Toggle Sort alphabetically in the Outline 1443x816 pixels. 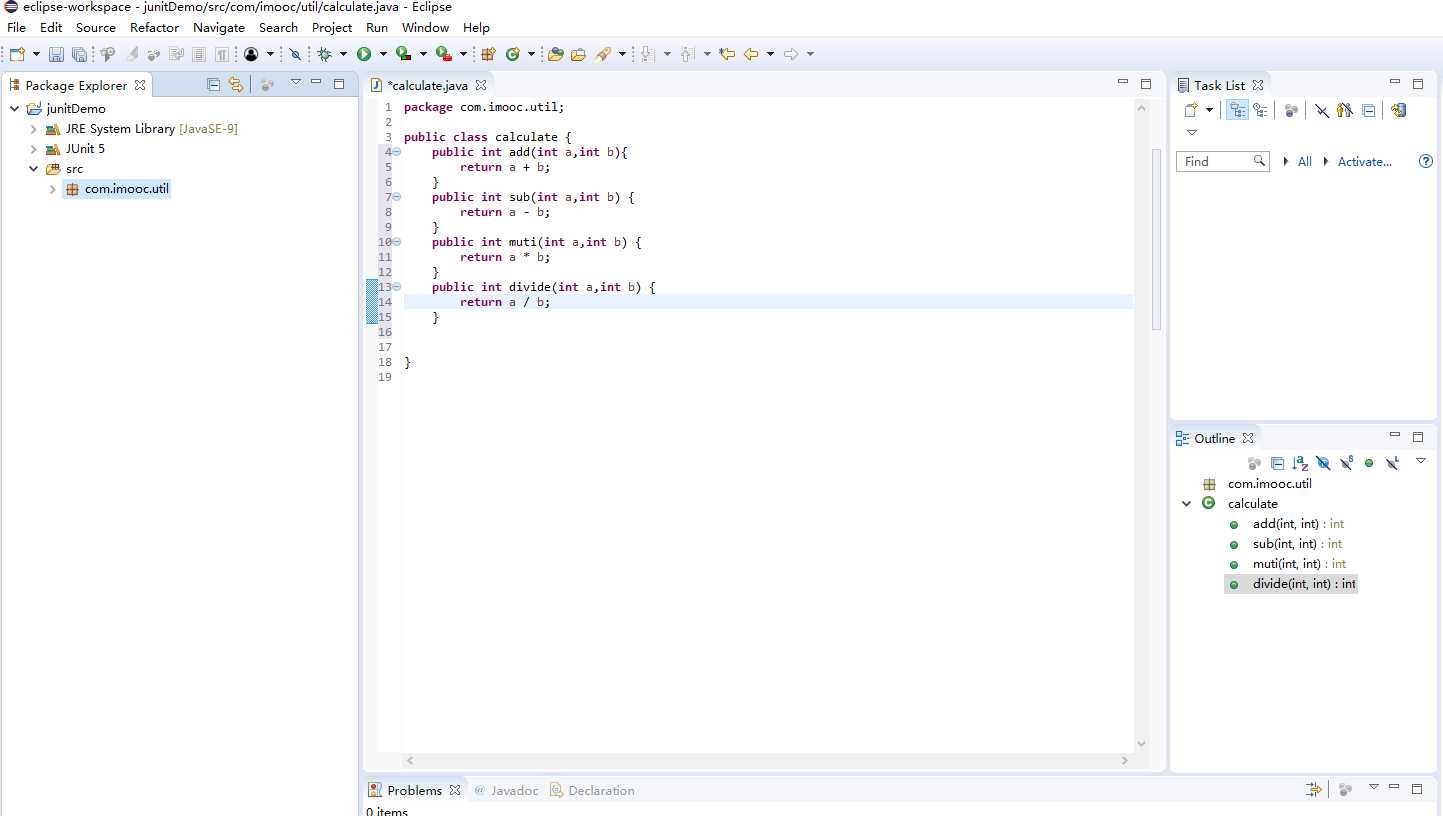pyautogui.click(x=1300, y=463)
